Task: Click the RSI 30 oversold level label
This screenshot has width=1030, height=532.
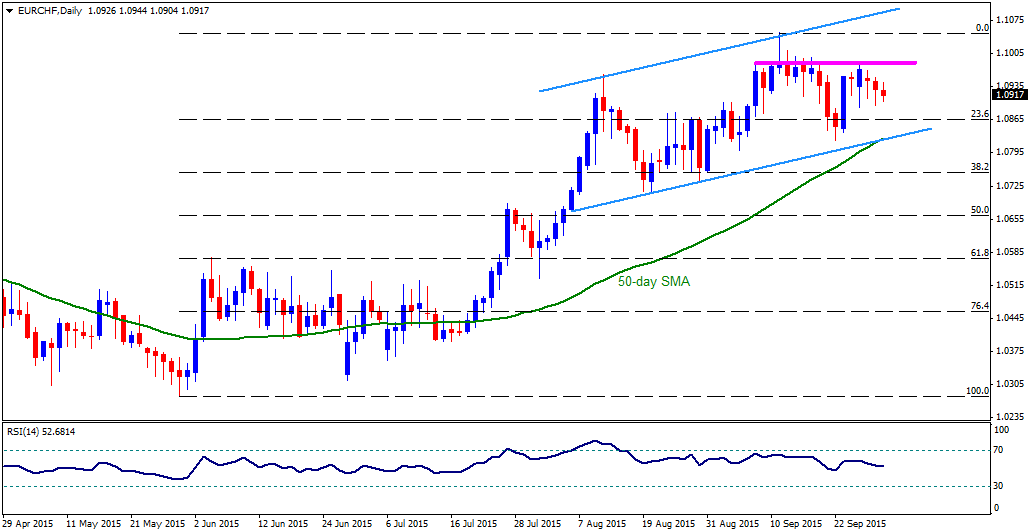Action: coord(1002,486)
